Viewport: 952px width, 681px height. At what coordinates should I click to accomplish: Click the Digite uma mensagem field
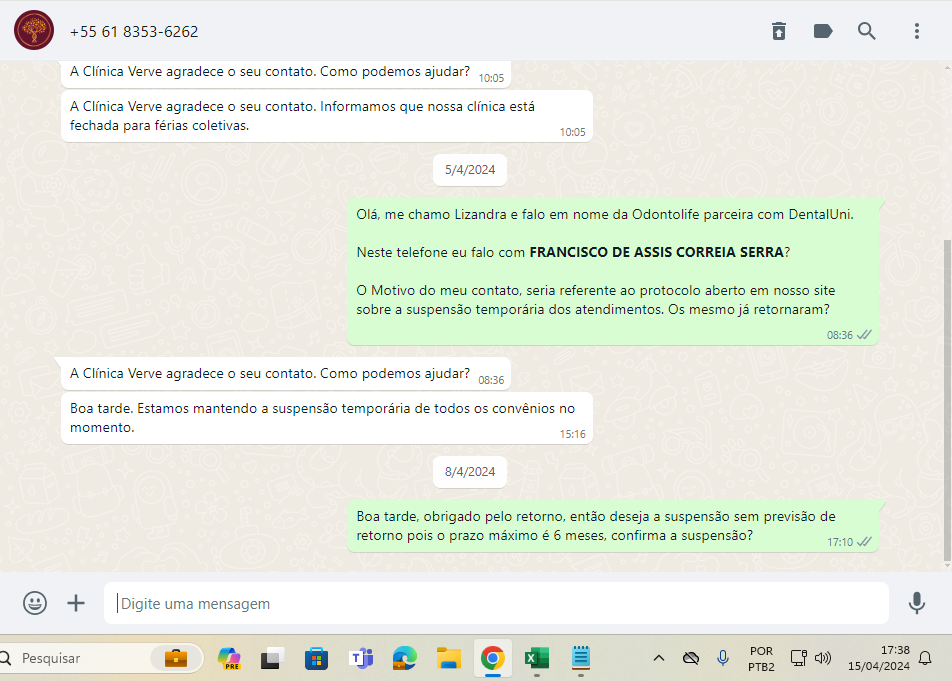pos(496,603)
